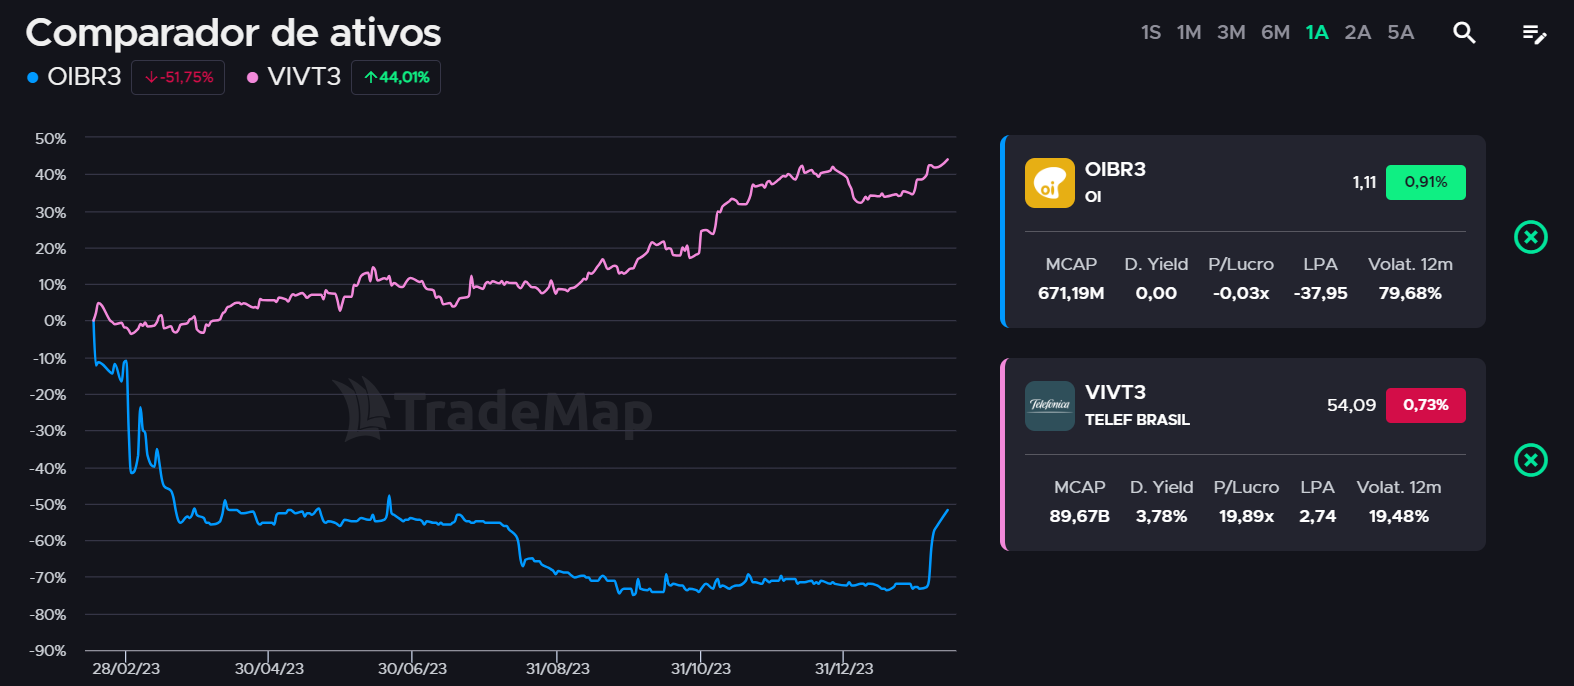Click the Comparador de ativos title
This screenshot has width=1574, height=686.
233,33
